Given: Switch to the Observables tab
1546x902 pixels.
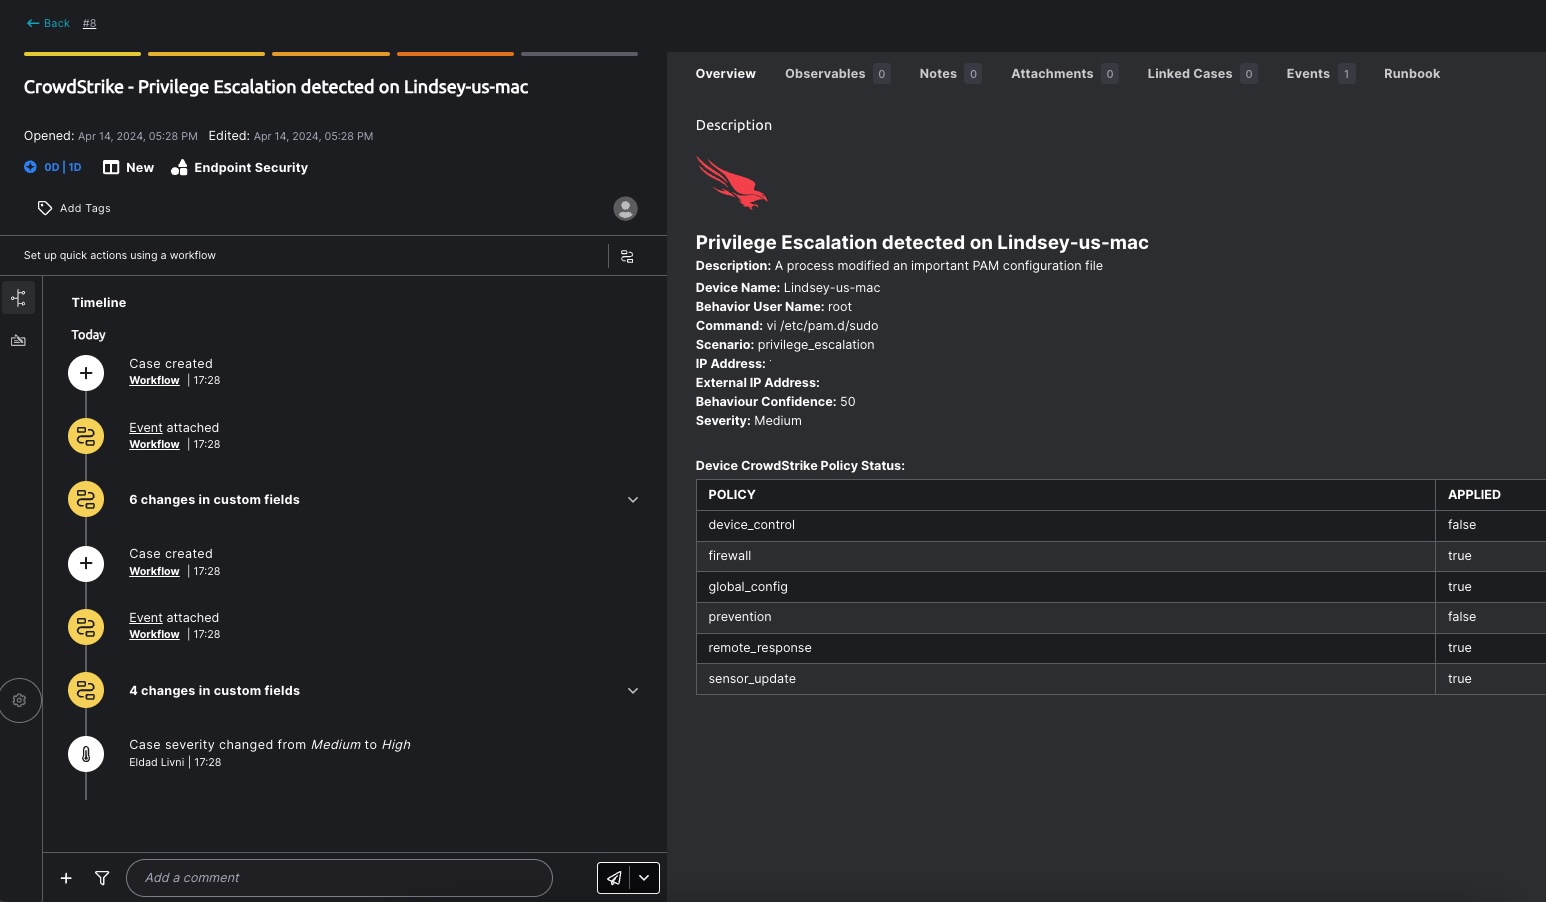Looking at the screenshot, I should pos(825,74).
